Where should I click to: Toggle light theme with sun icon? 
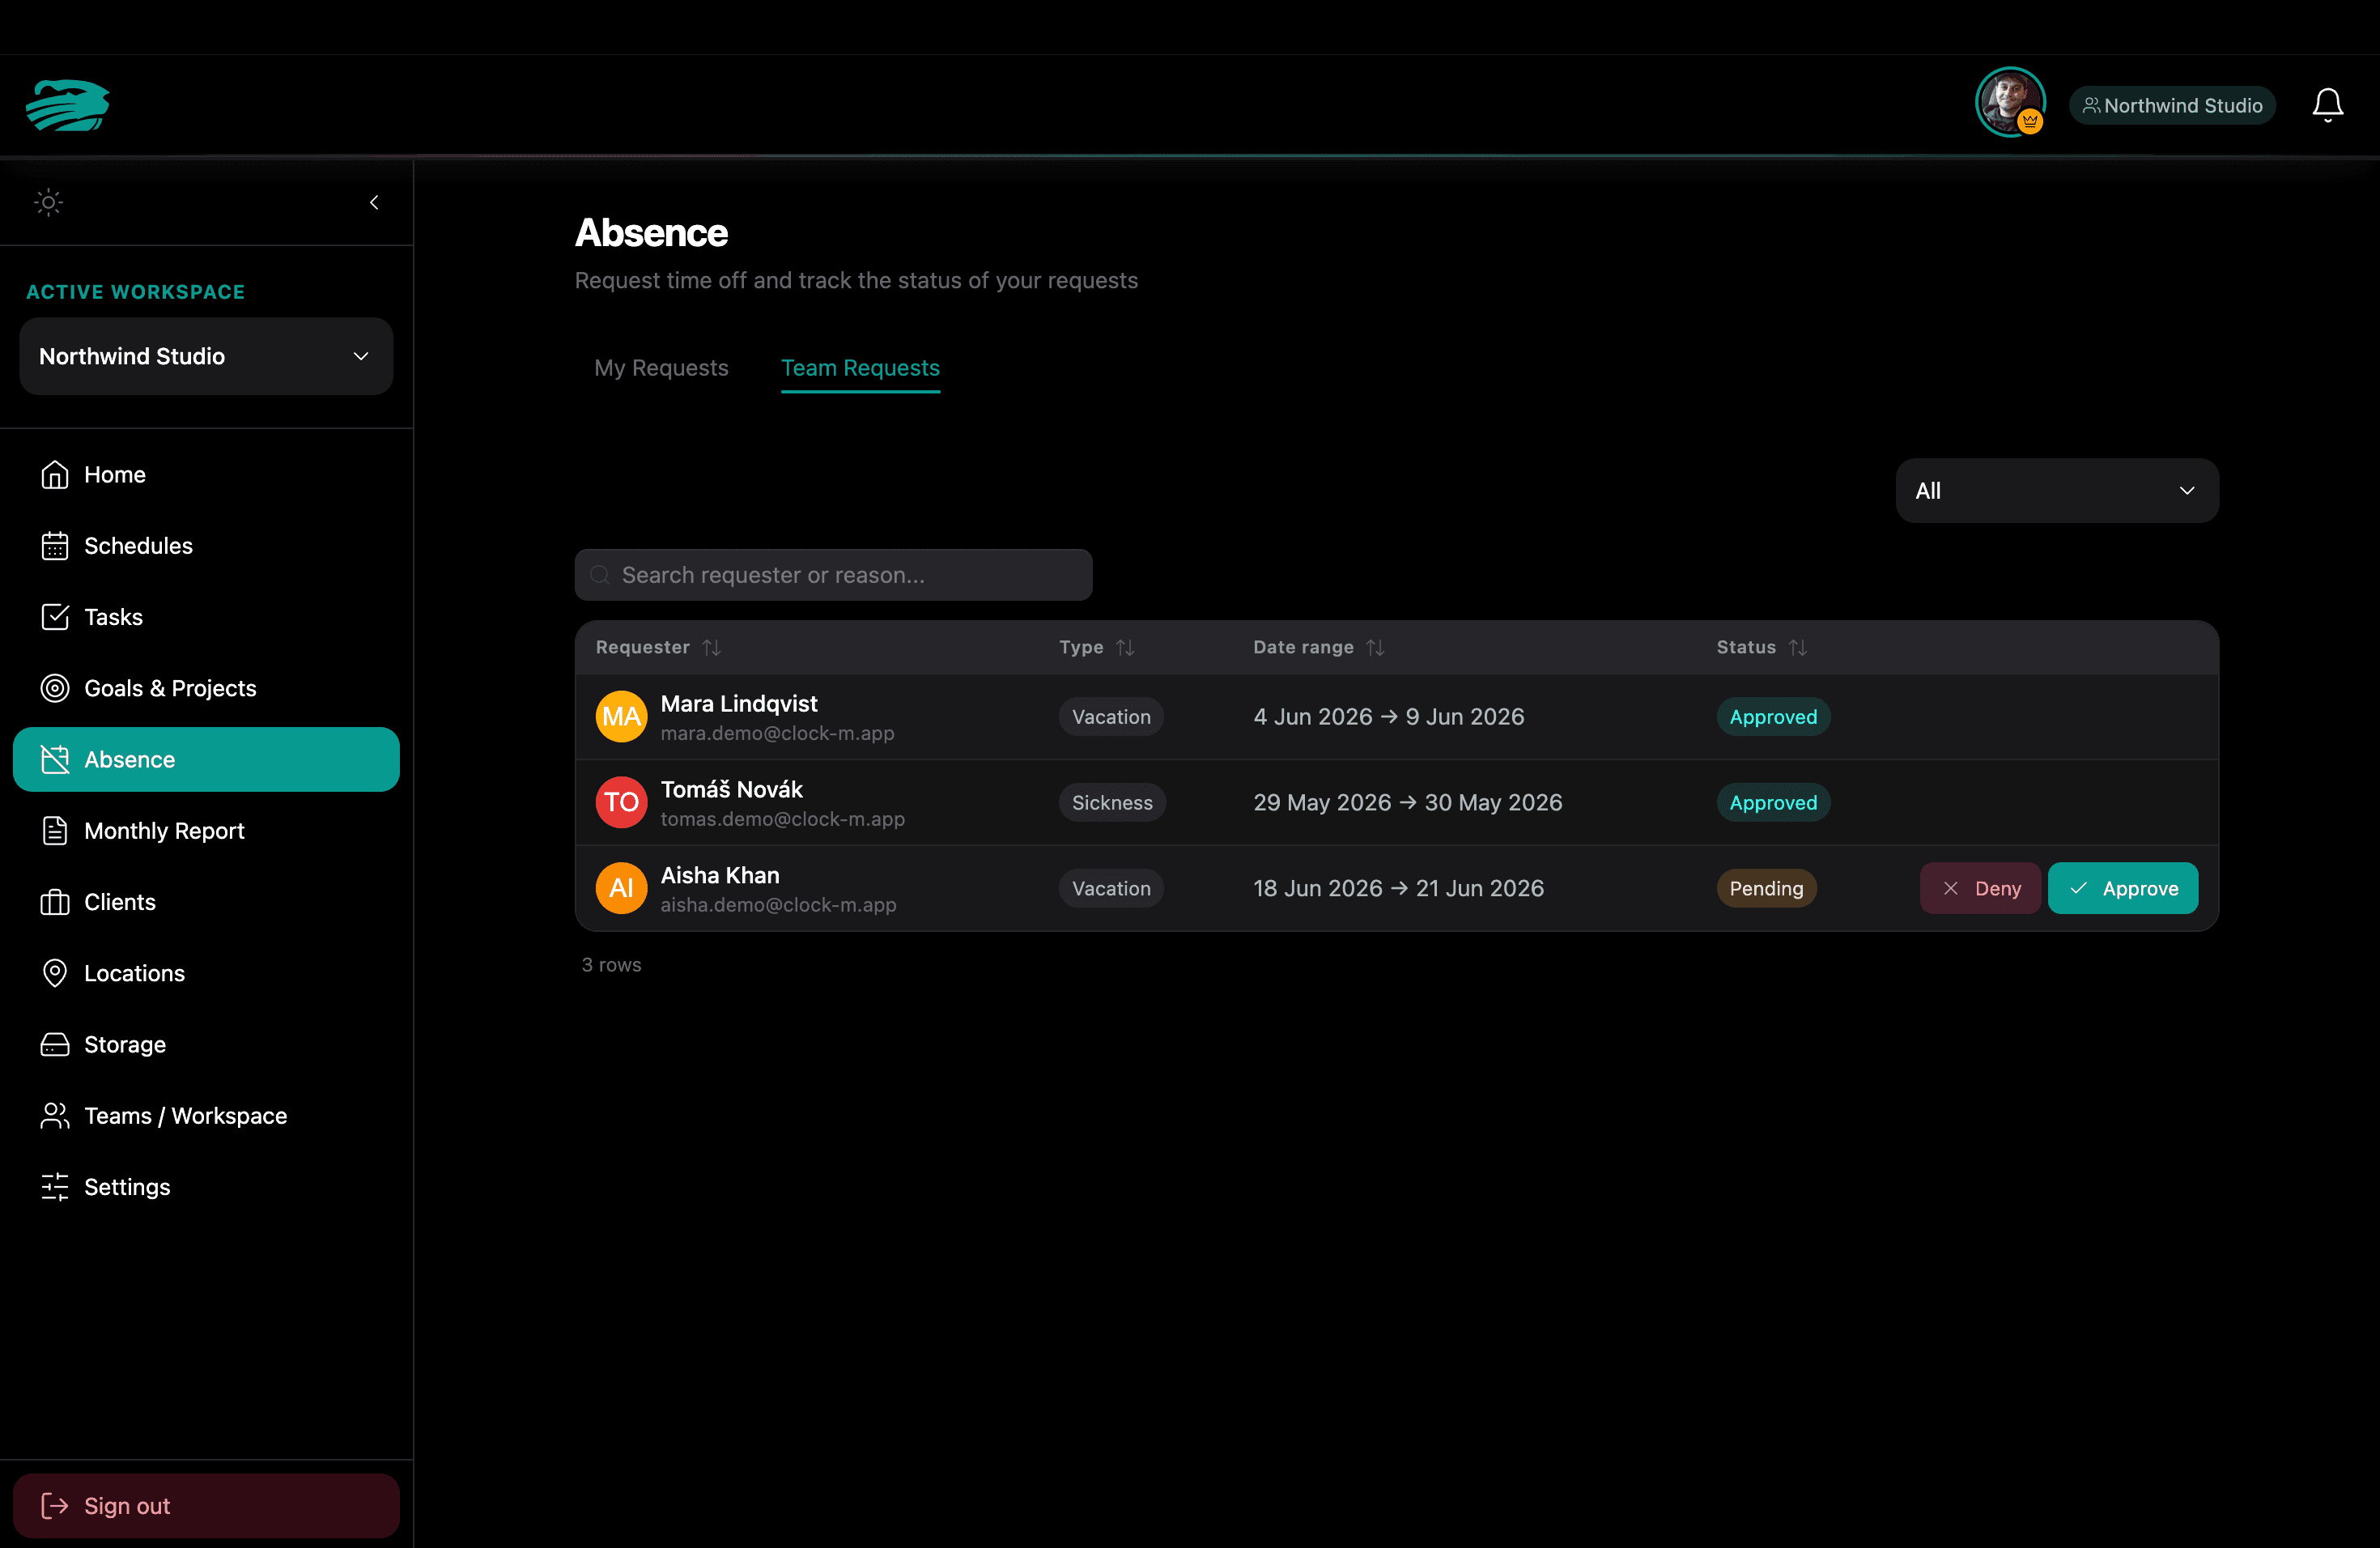click(48, 202)
